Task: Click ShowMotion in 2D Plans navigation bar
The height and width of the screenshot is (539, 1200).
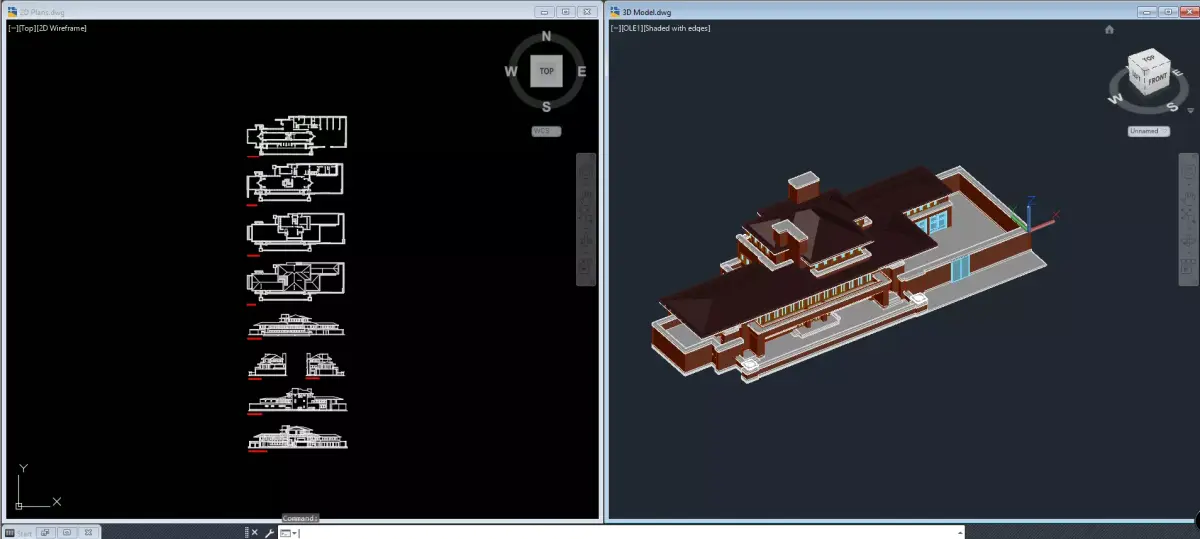Action: (586, 265)
